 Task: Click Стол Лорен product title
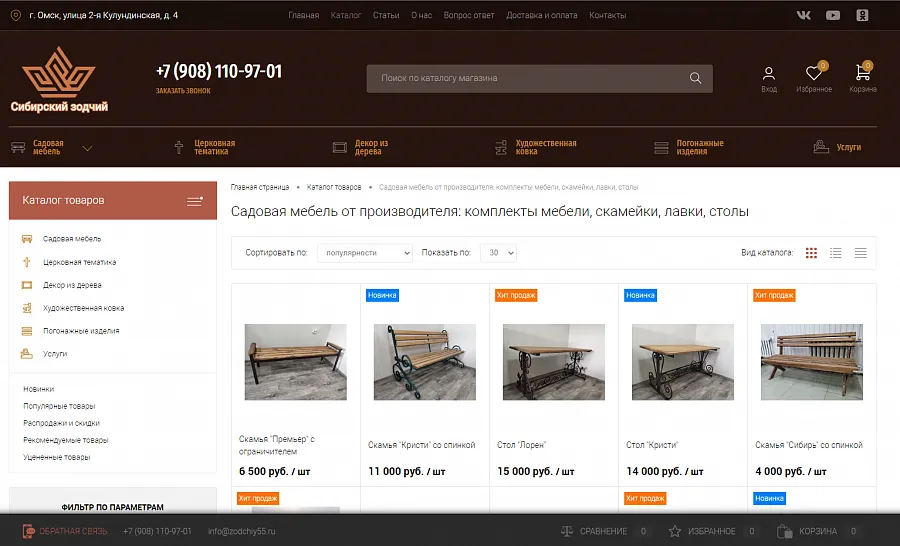(x=522, y=445)
